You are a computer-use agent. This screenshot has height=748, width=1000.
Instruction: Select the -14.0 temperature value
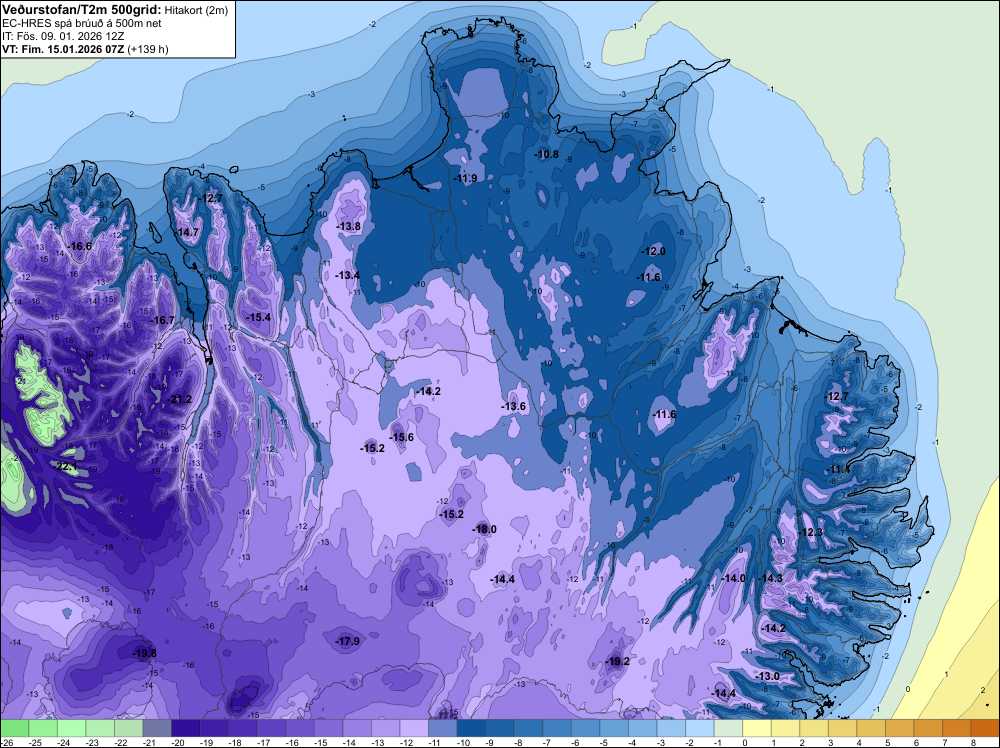733,578
